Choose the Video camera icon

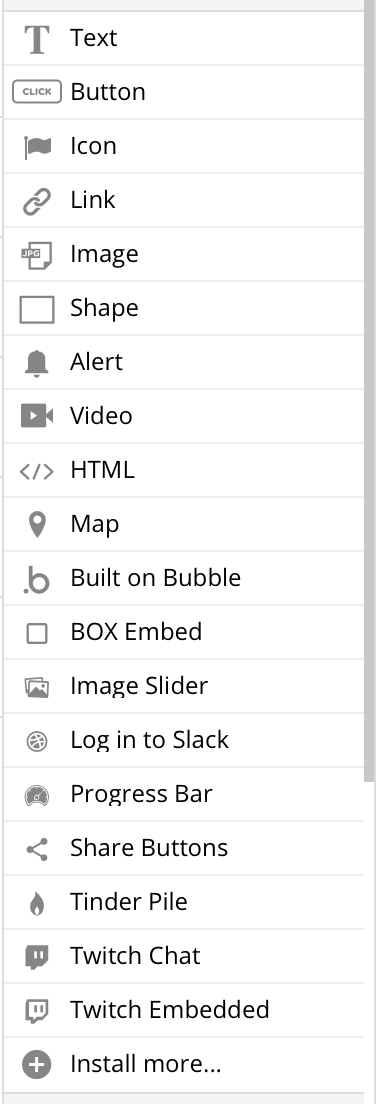[x=37, y=415]
